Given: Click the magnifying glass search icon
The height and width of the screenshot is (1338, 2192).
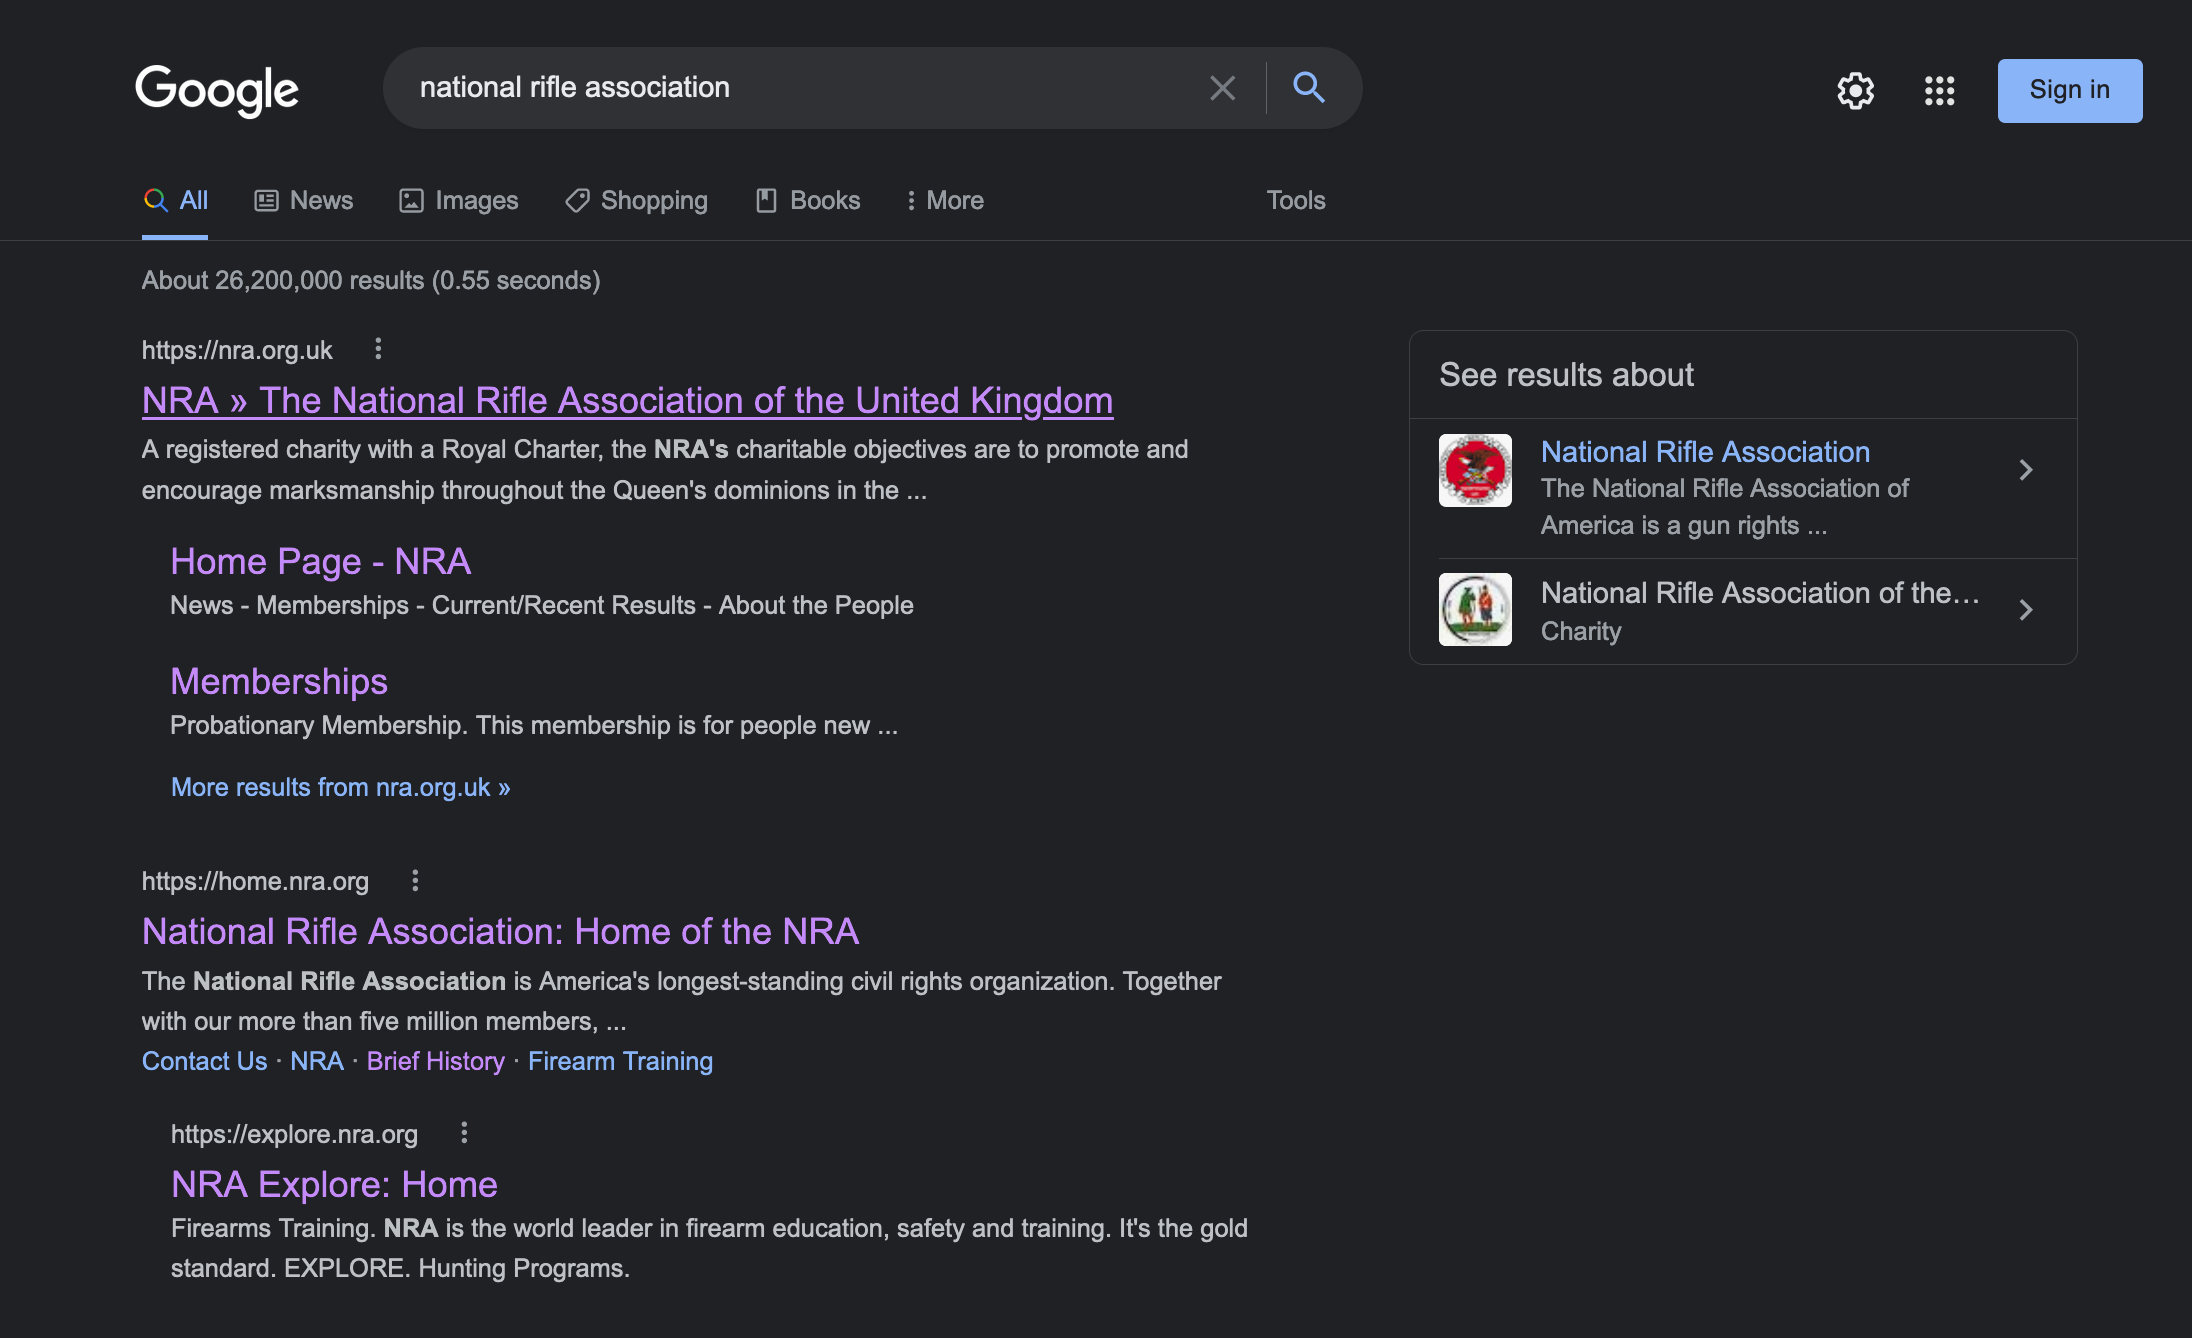Looking at the screenshot, I should point(1308,88).
